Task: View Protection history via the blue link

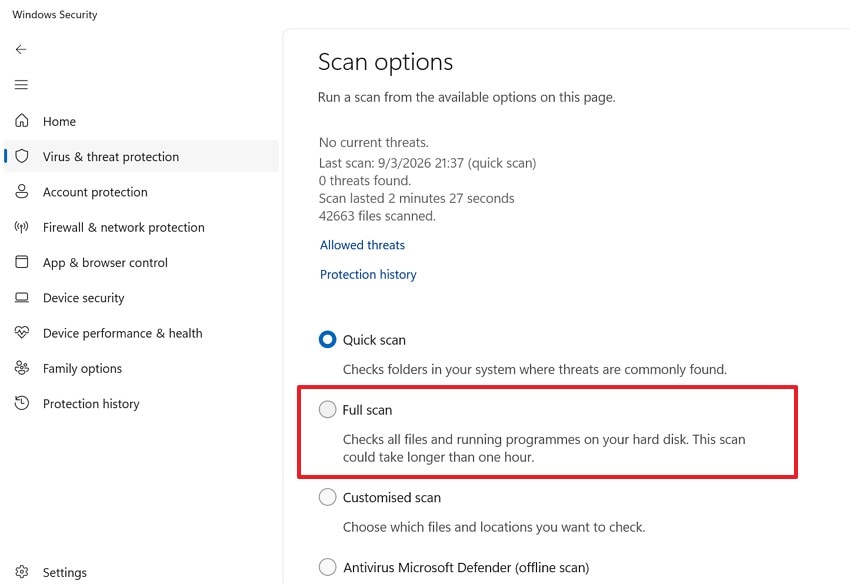Action: click(x=368, y=274)
